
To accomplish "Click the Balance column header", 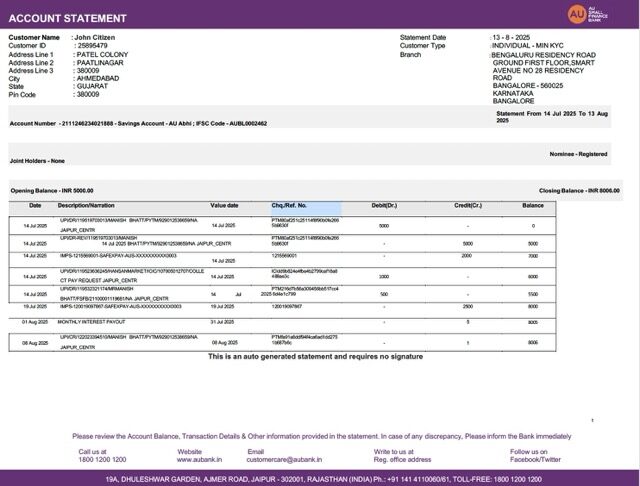I will [533, 206].
